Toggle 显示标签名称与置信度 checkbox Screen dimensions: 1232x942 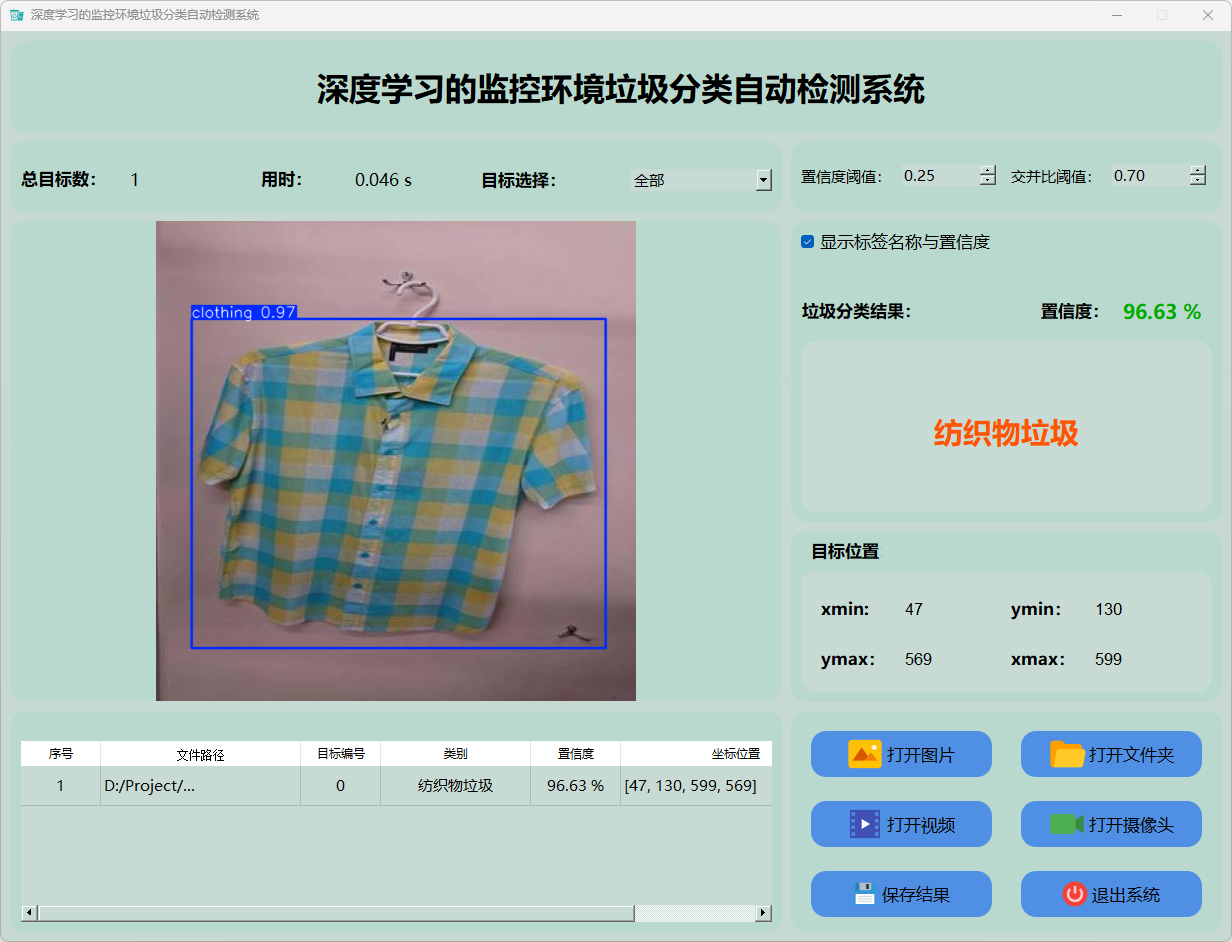[x=808, y=242]
